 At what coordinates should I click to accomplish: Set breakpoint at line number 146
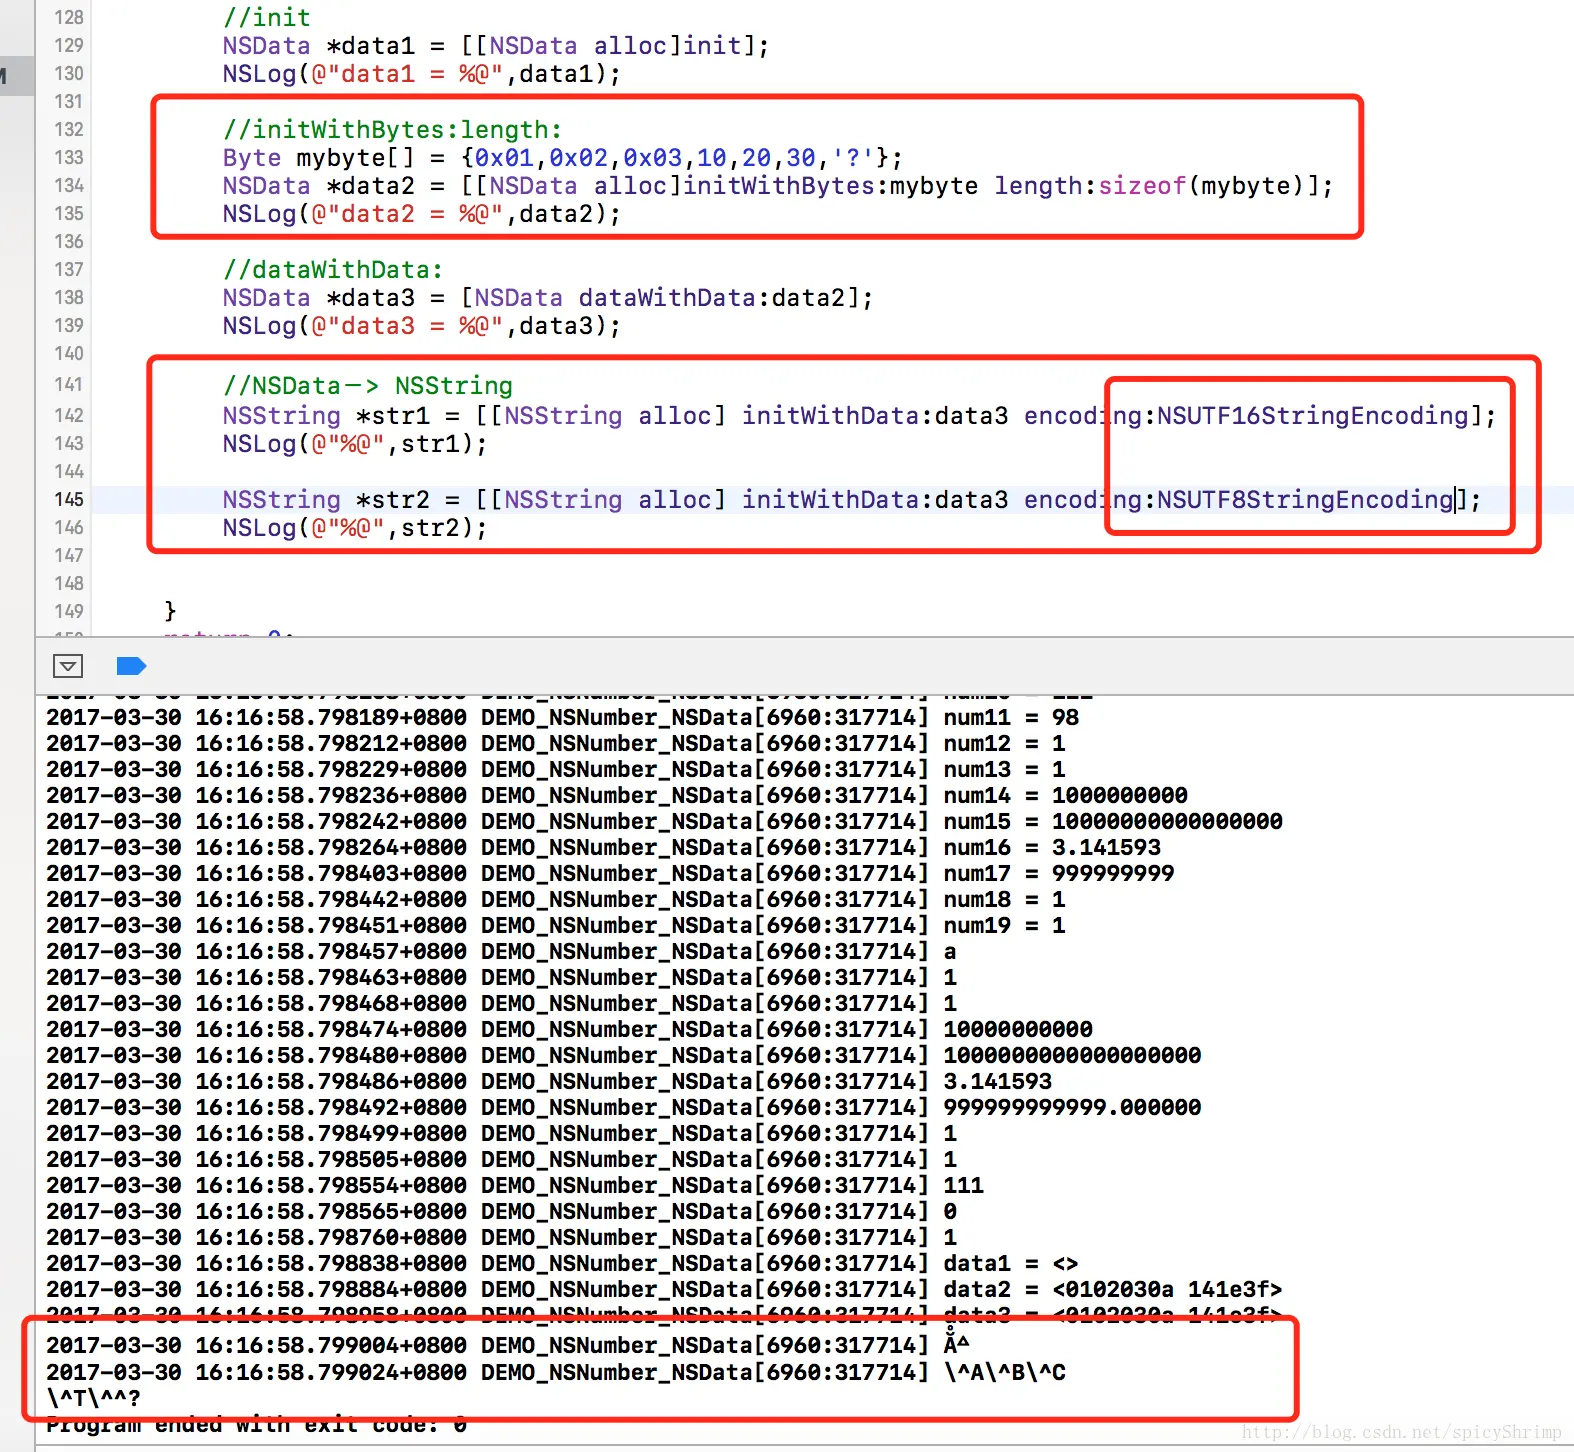pyautogui.click(x=69, y=527)
